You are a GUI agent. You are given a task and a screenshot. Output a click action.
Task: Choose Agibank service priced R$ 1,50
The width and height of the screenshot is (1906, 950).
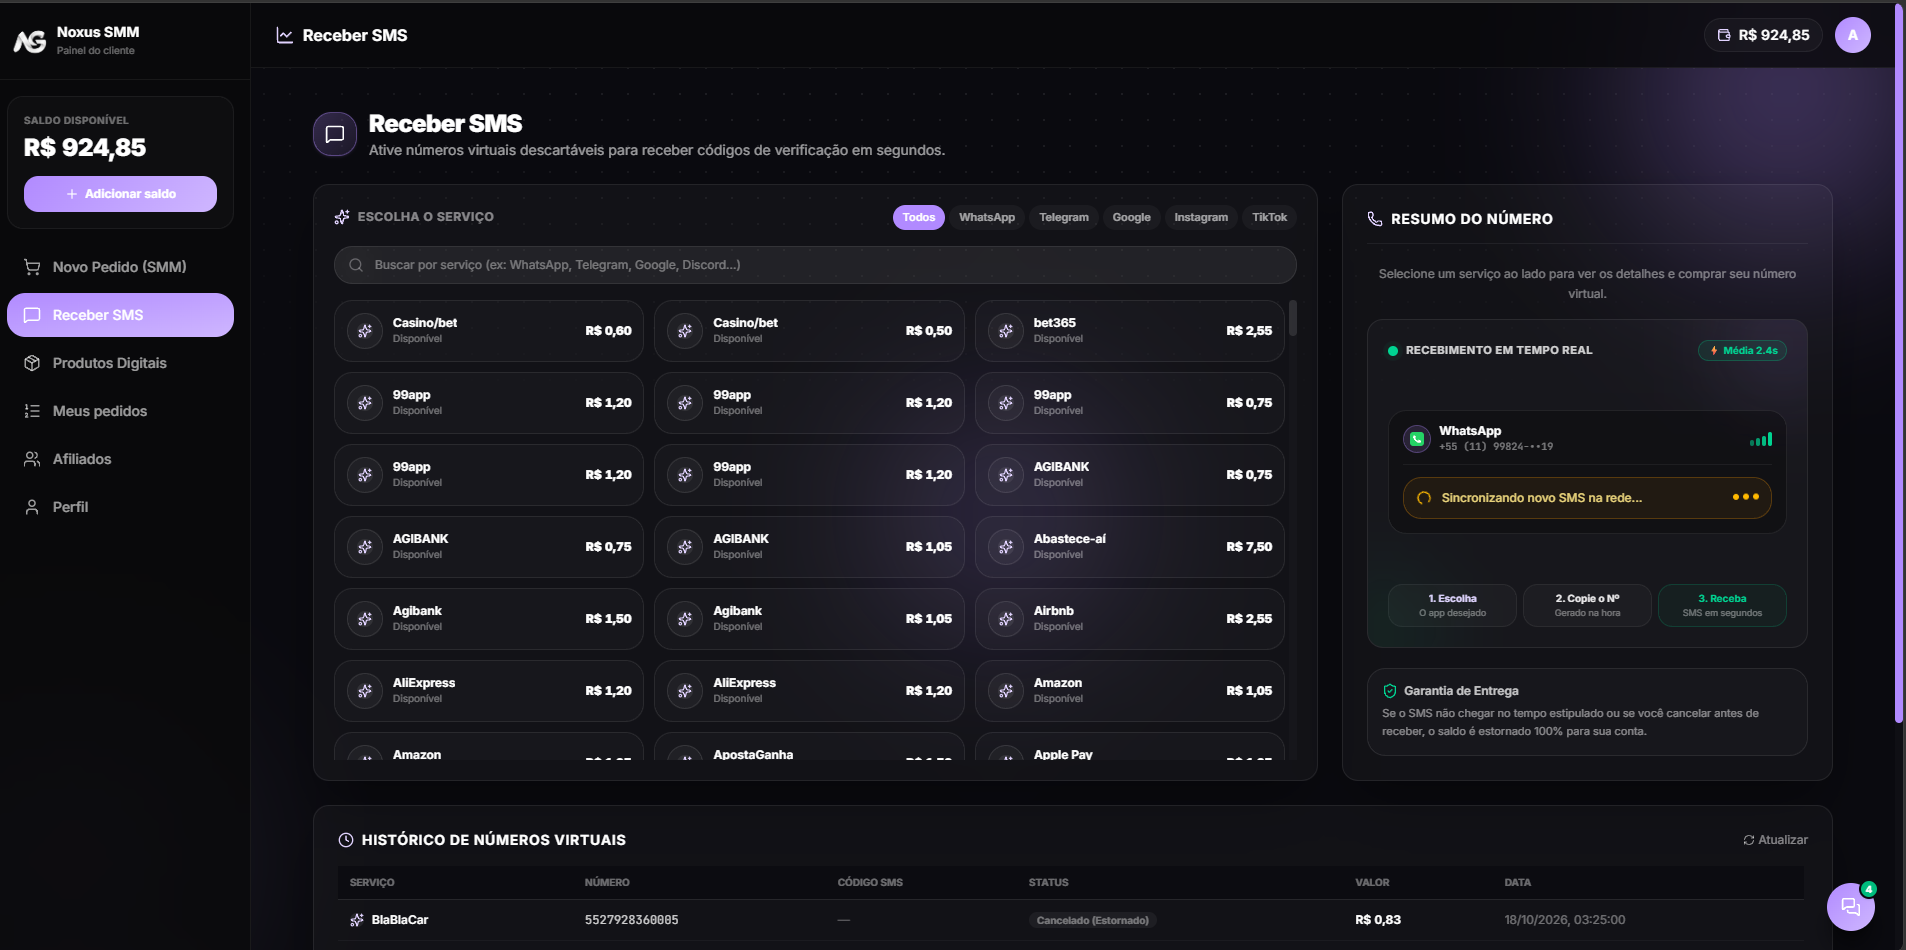coord(488,619)
